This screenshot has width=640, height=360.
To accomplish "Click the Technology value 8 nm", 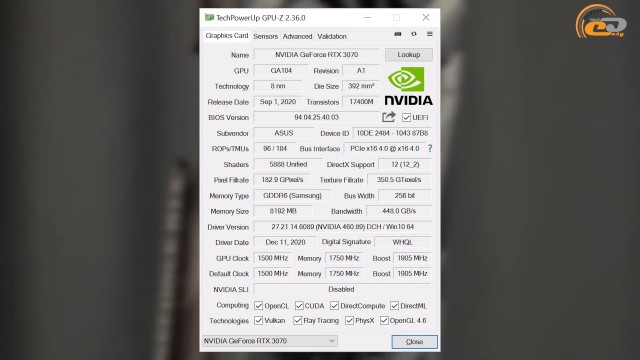I will point(278,86).
